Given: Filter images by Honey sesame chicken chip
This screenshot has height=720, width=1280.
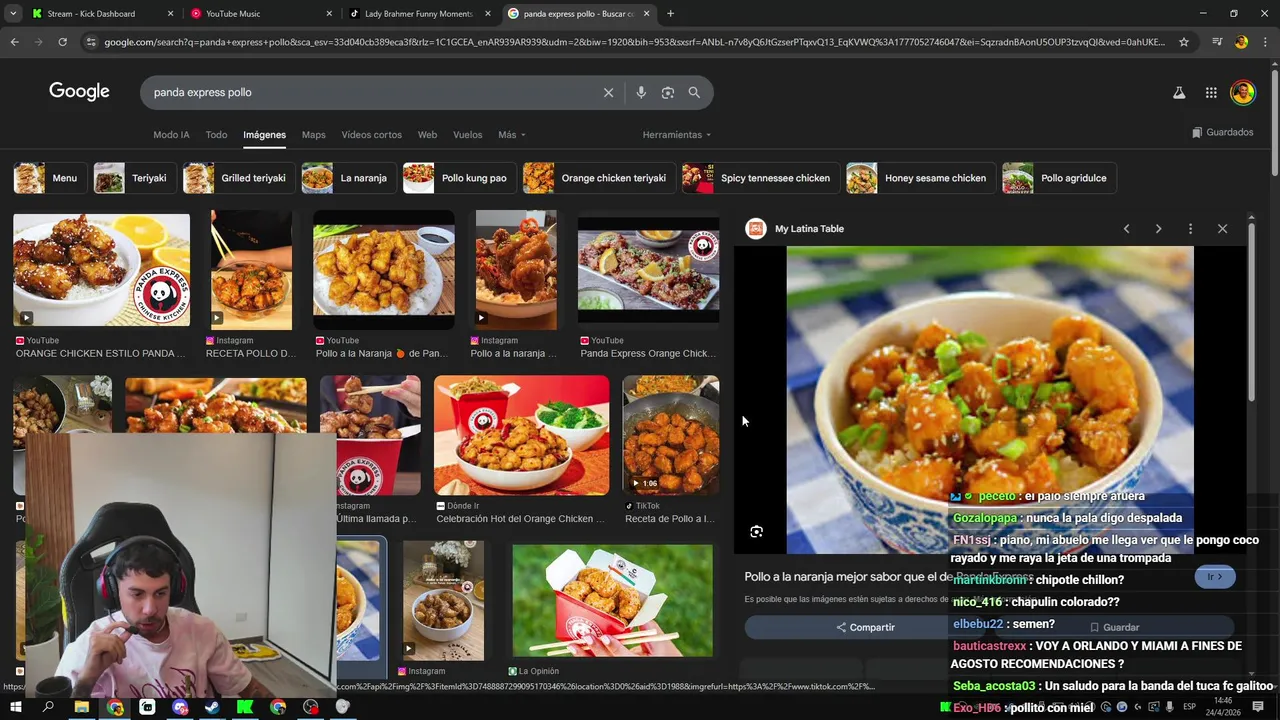Looking at the screenshot, I should (920, 178).
